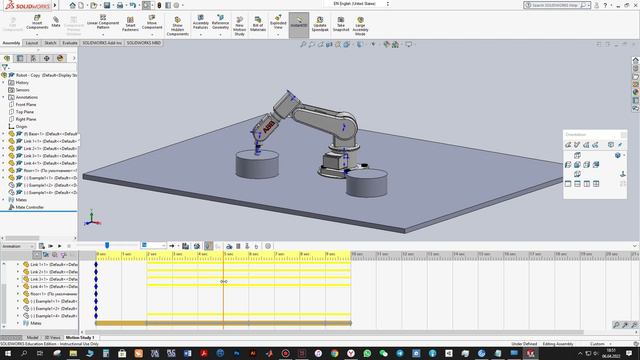The width and height of the screenshot is (640, 360).
Task: Open DisplayManager tab icon
Action: point(60,58)
